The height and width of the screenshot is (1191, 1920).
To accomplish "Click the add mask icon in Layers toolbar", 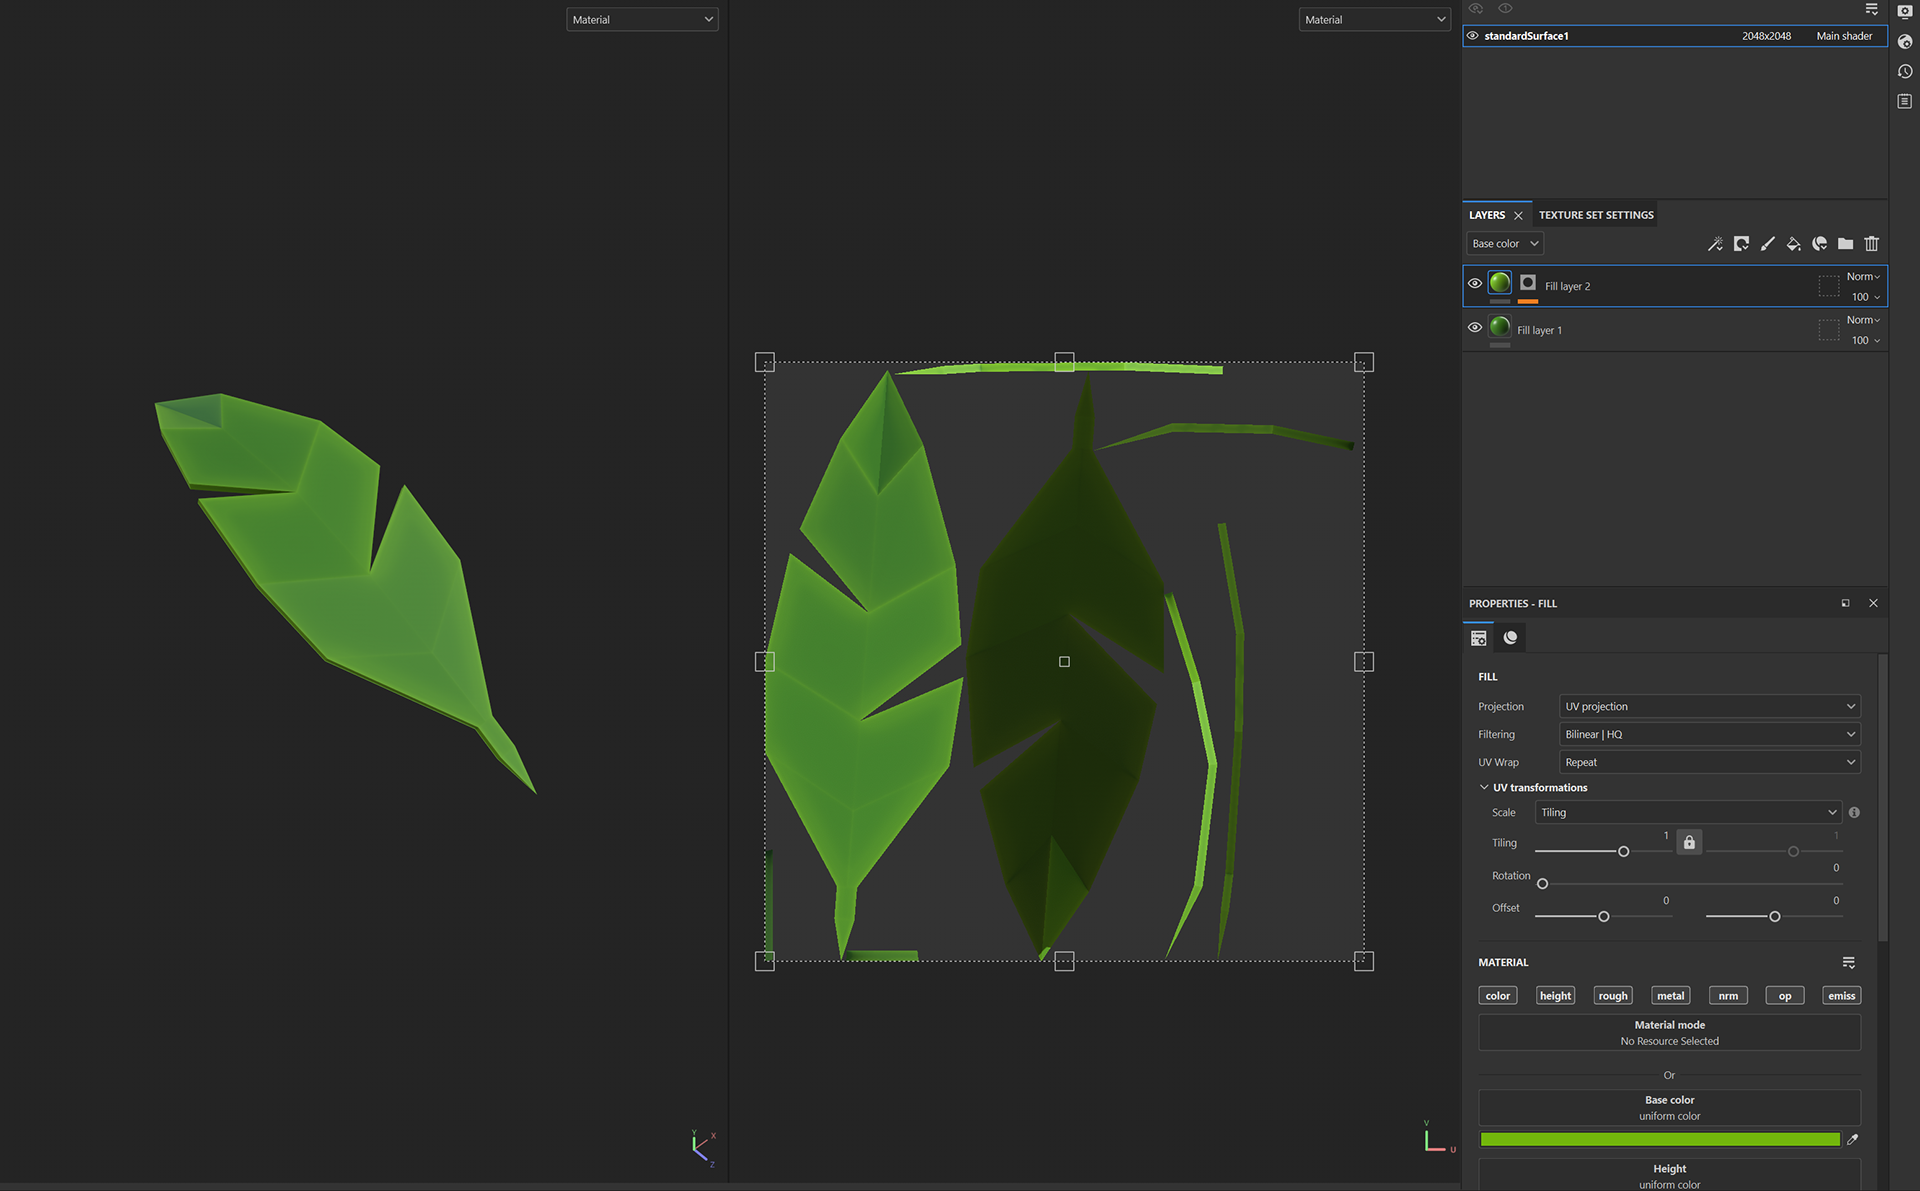I will (1741, 244).
